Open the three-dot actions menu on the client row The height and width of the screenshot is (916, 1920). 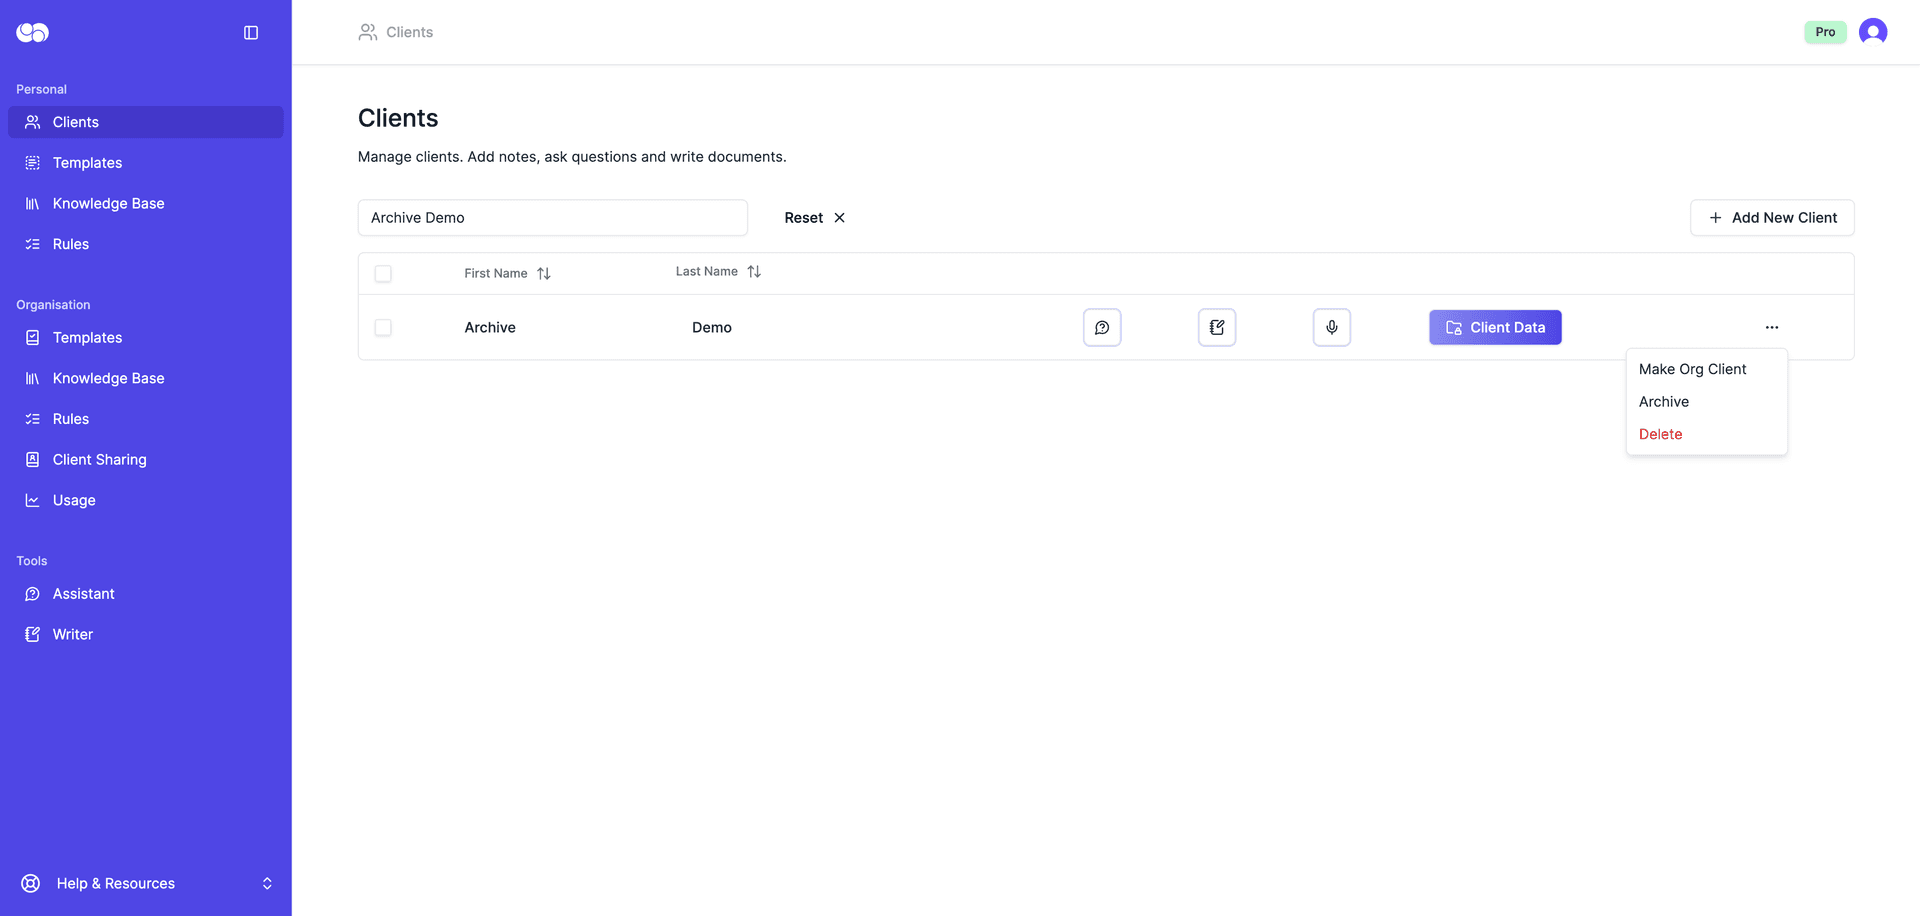[x=1771, y=327]
